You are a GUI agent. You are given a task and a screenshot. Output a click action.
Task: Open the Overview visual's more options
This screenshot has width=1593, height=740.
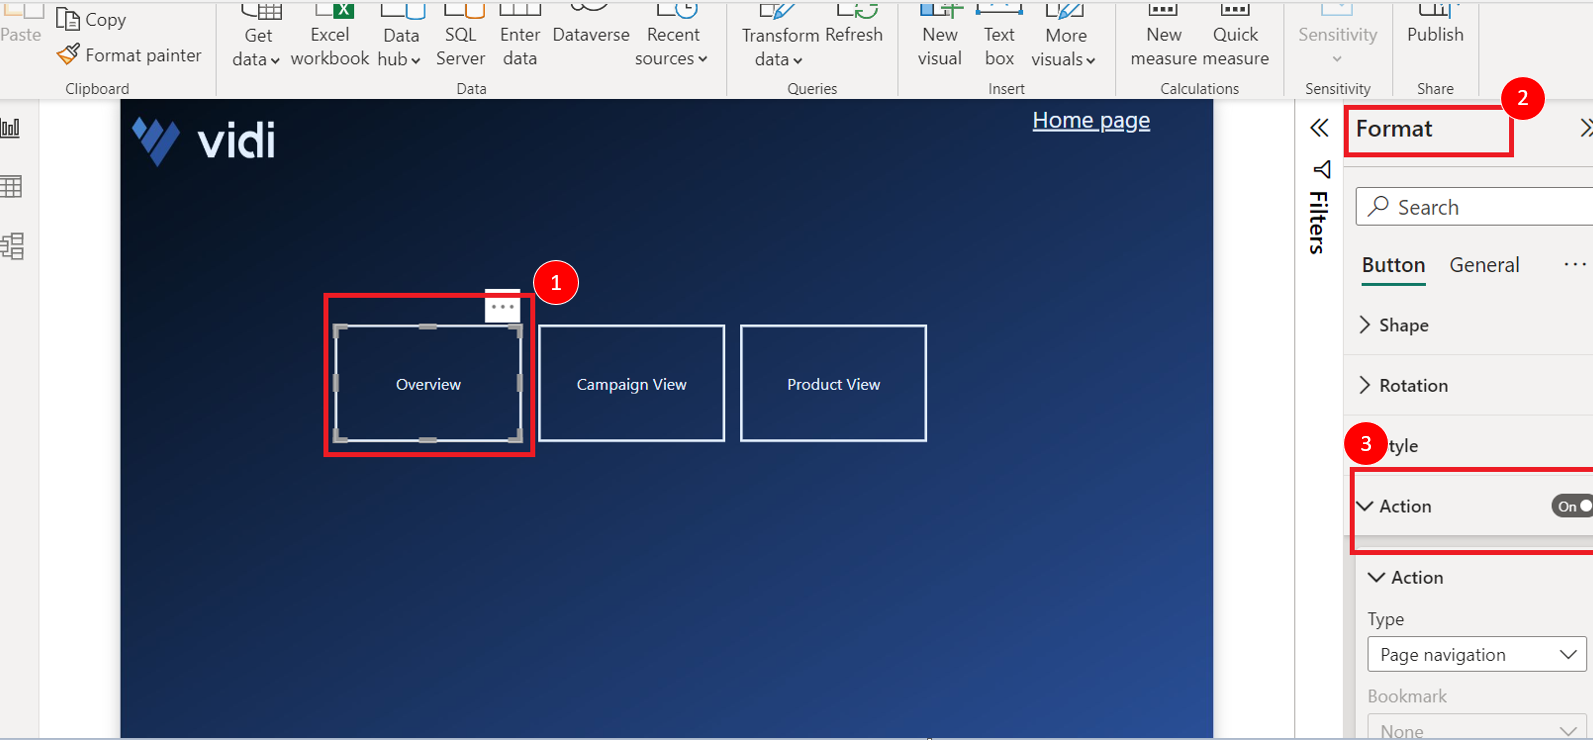click(x=502, y=306)
